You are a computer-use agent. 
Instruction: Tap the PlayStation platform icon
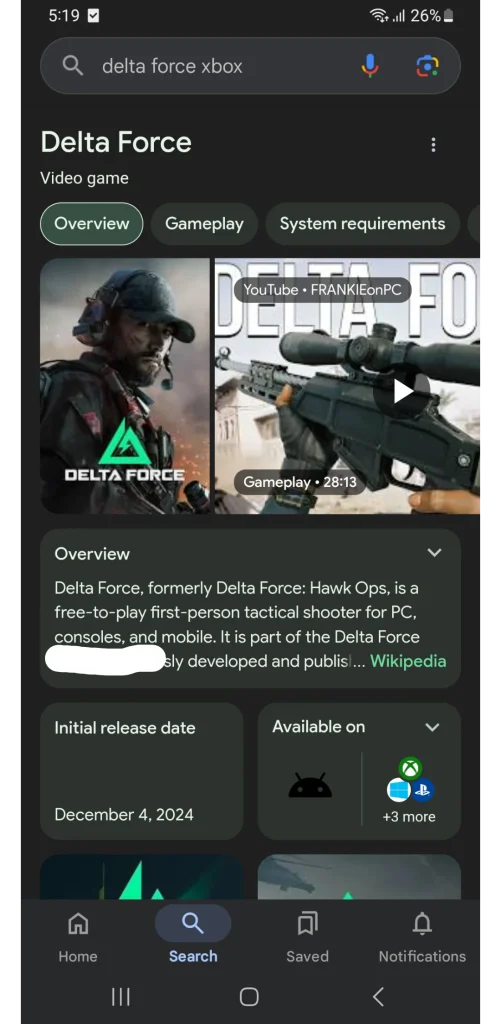pos(423,790)
